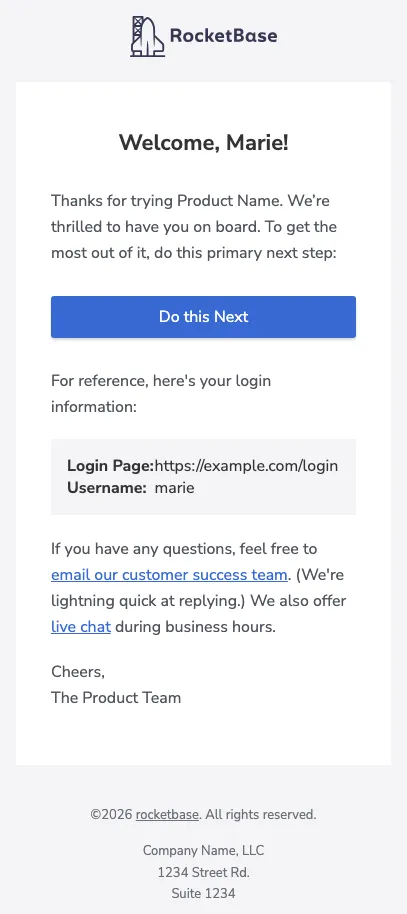The width and height of the screenshot is (407, 914).
Task: Click the "Welcome, Marie!" heading
Action: [204, 142]
